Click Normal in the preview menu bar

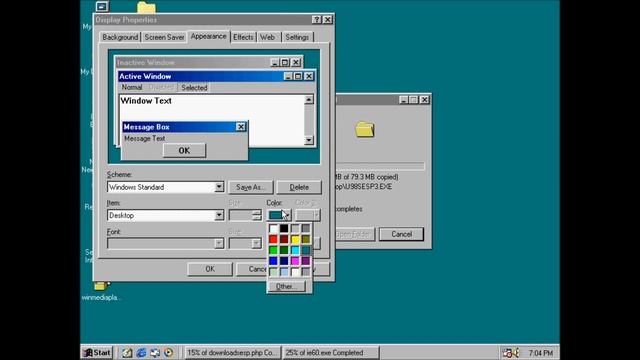pyautogui.click(x=132, y=87)
